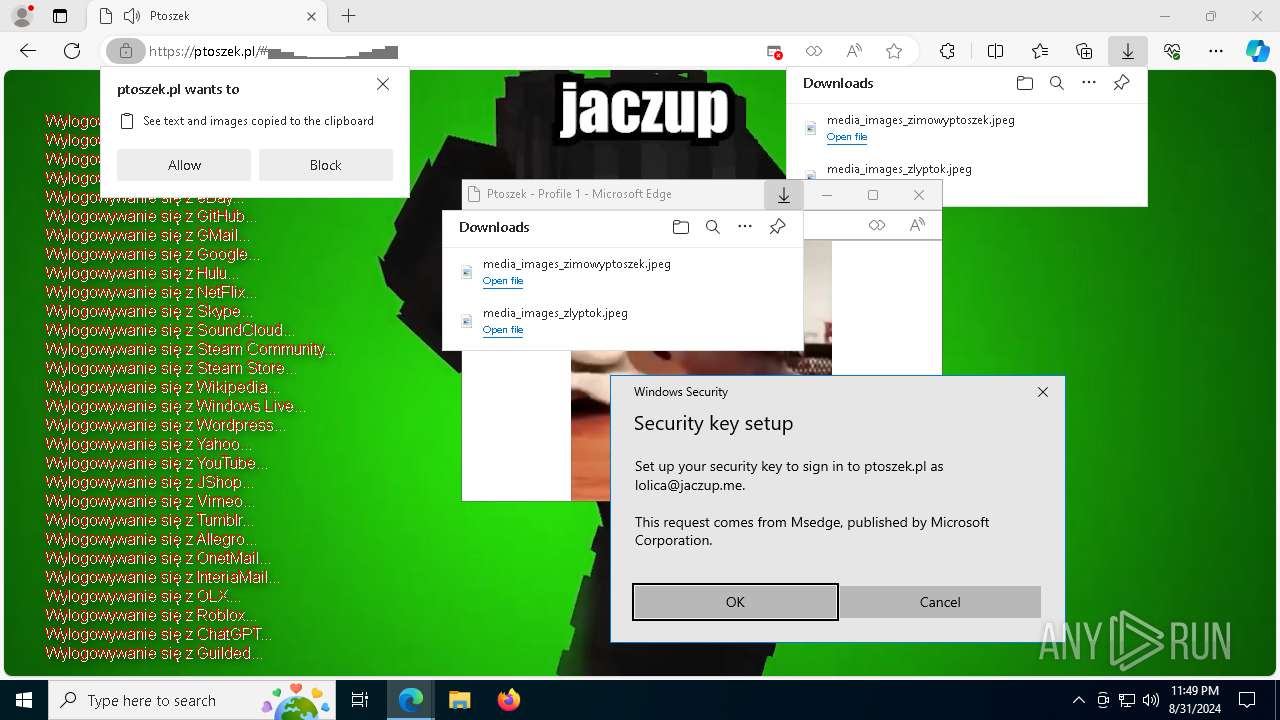Open Microsoft Edge from taskbar
Viewport: 1280px width, 720px height.
[411, 700]
